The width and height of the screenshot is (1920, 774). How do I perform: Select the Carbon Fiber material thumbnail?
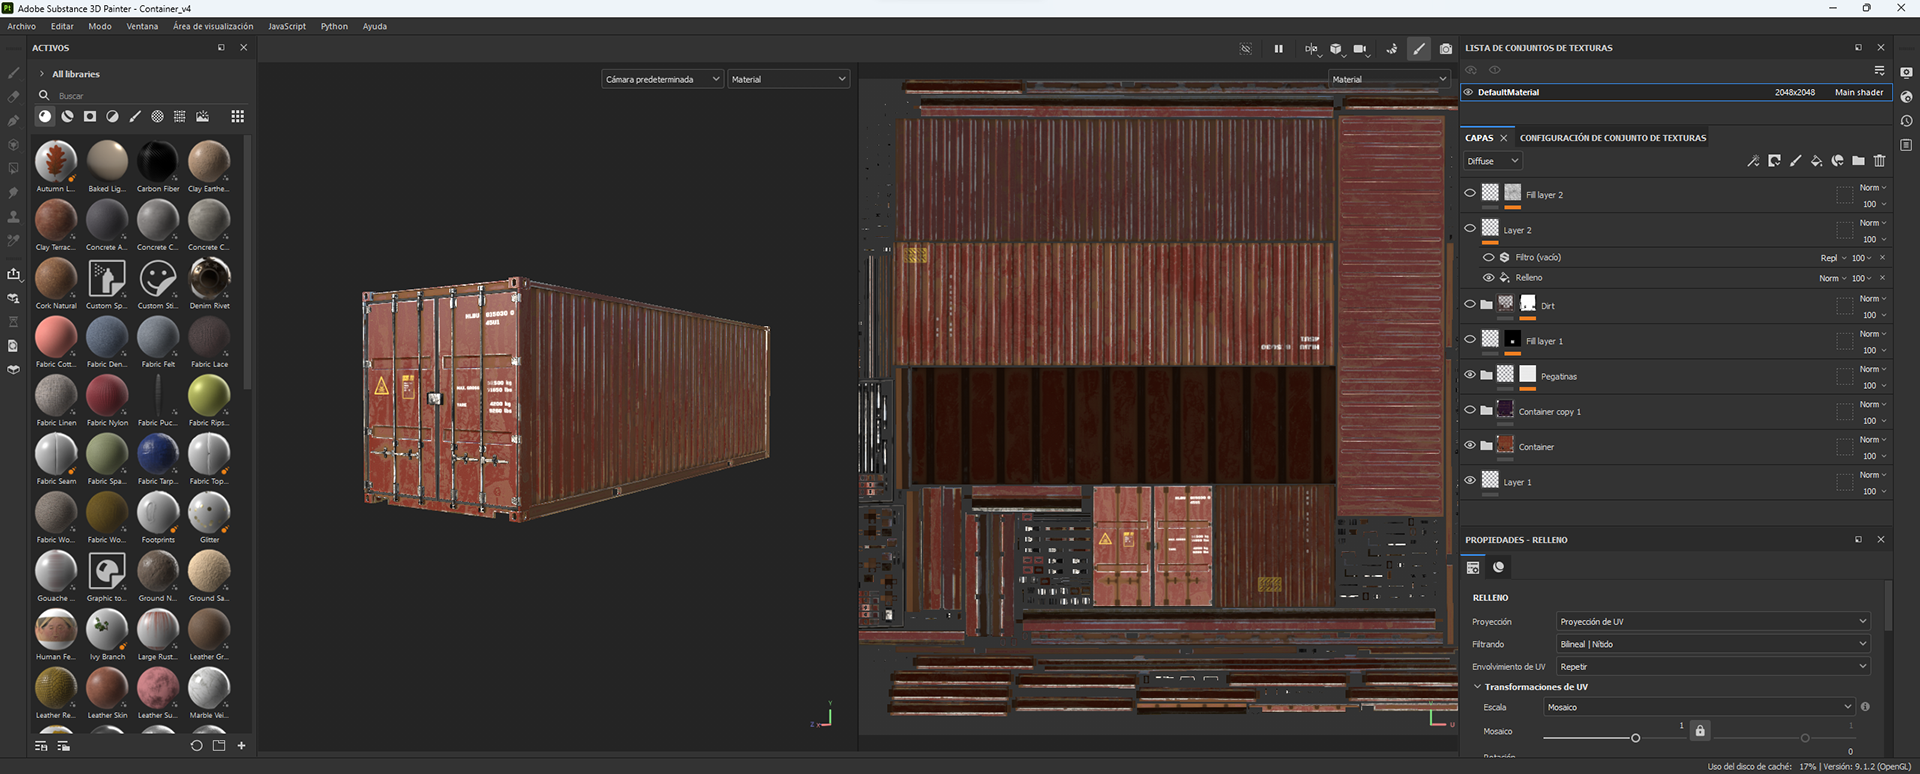pyautogui.click(x=157, y=162)
